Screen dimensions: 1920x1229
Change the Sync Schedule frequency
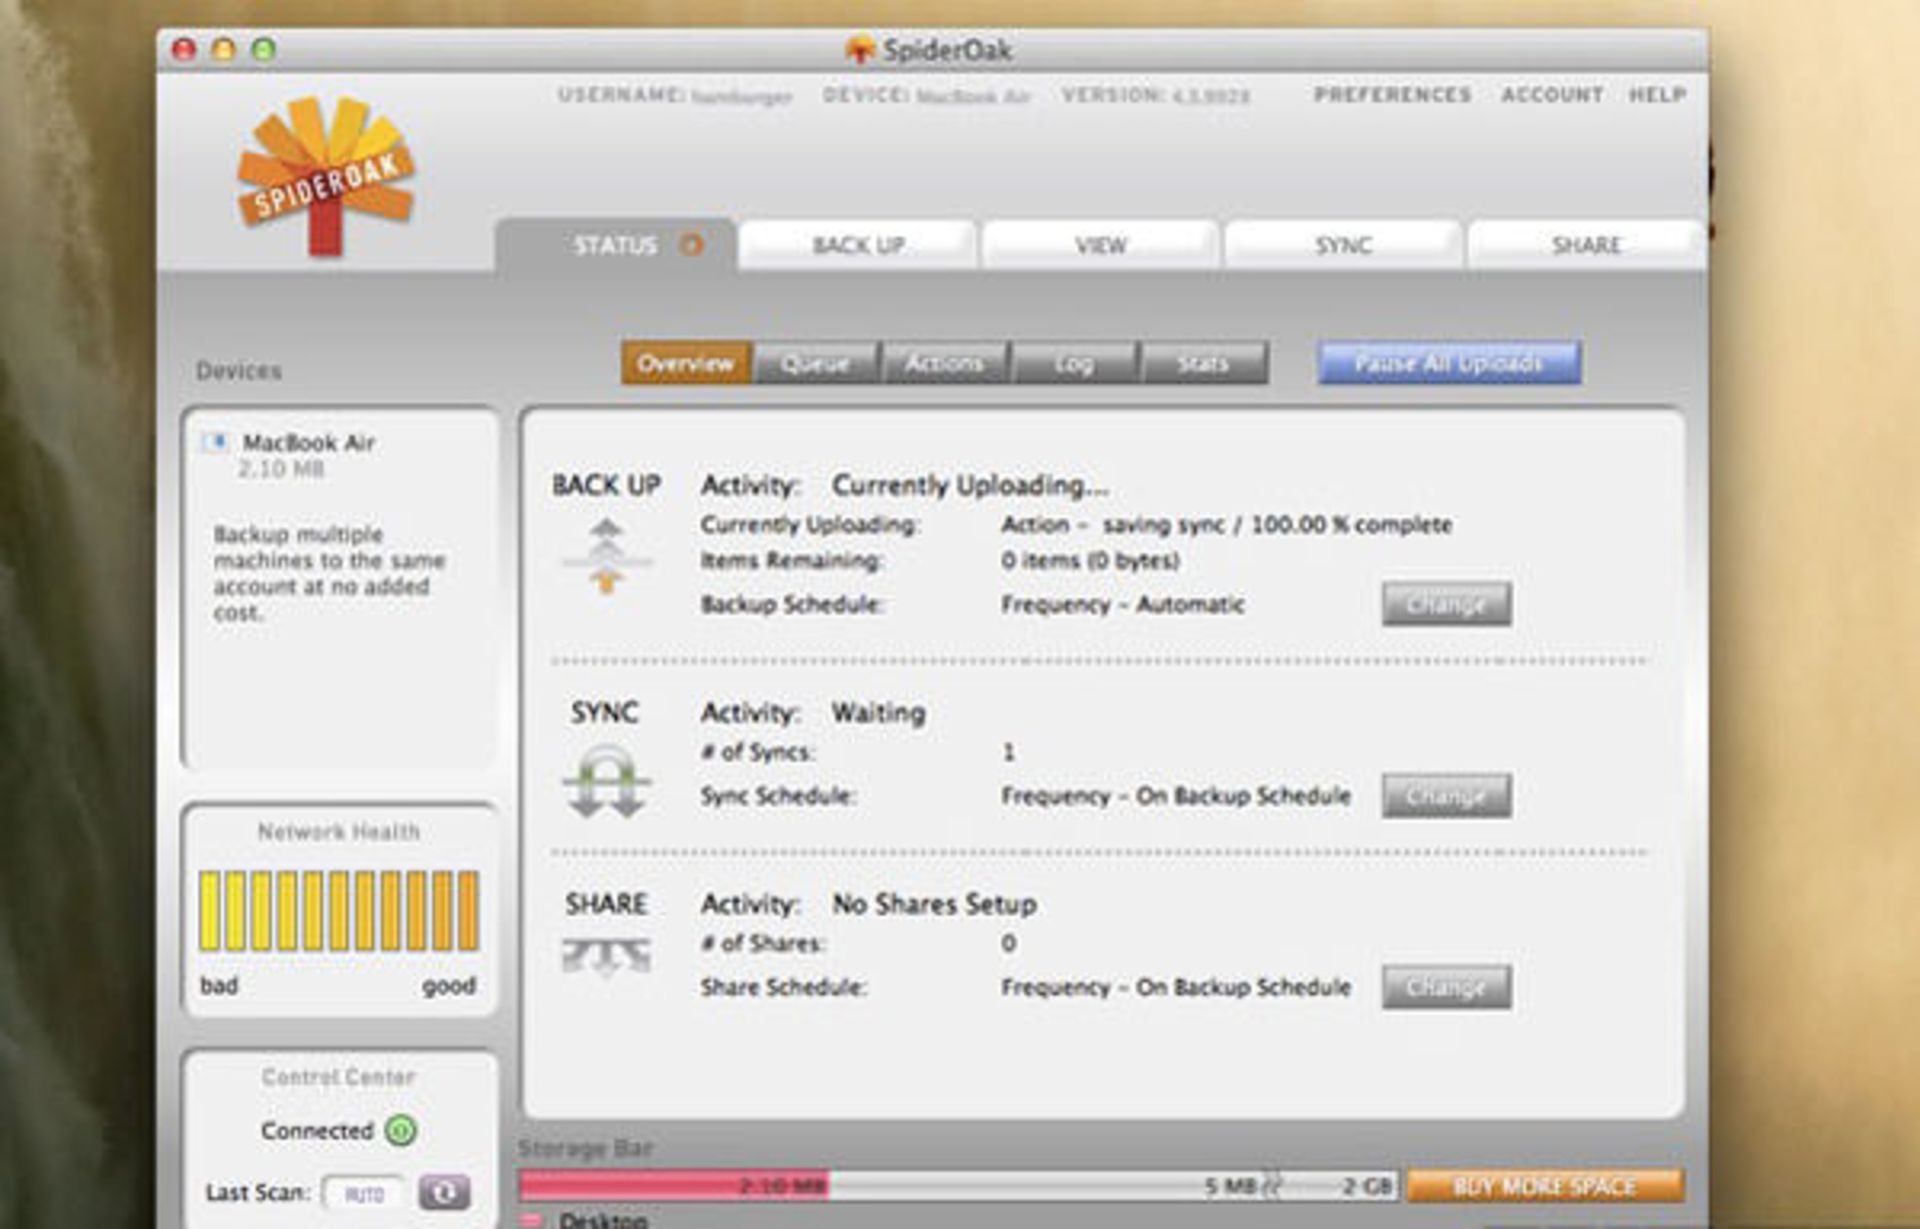[1446, 796]
